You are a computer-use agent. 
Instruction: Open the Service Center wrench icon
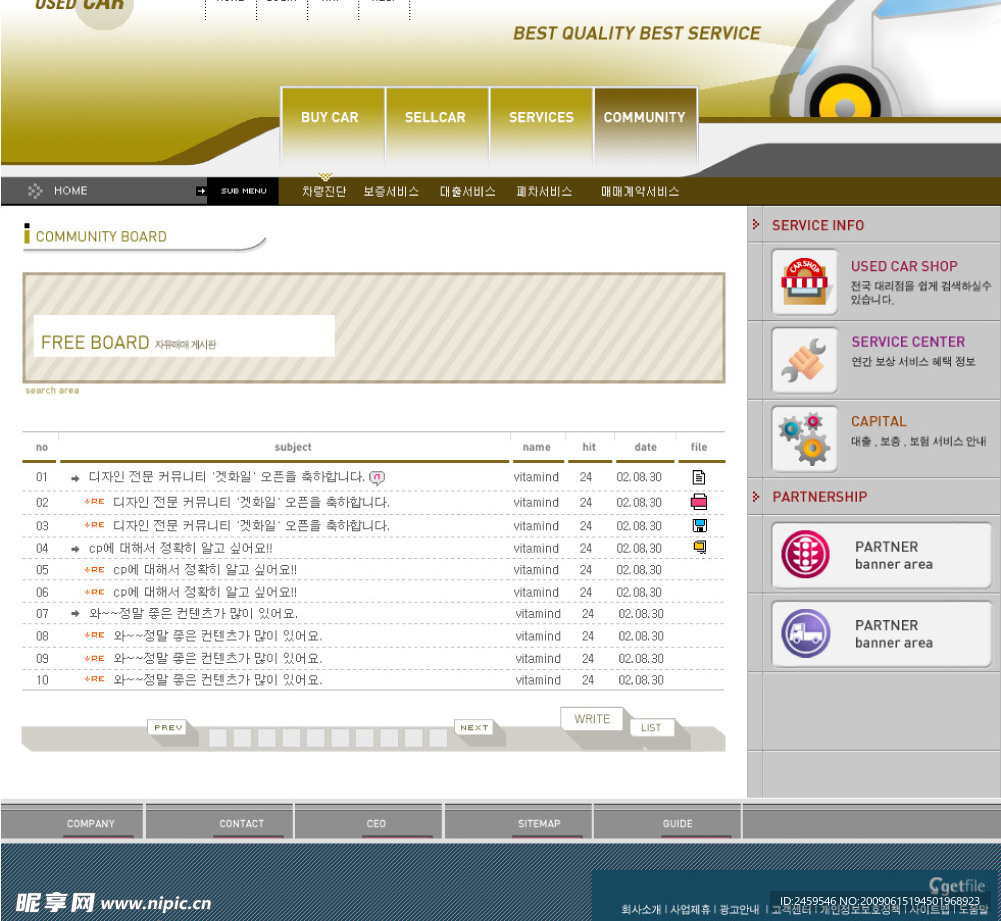(806, 360)
